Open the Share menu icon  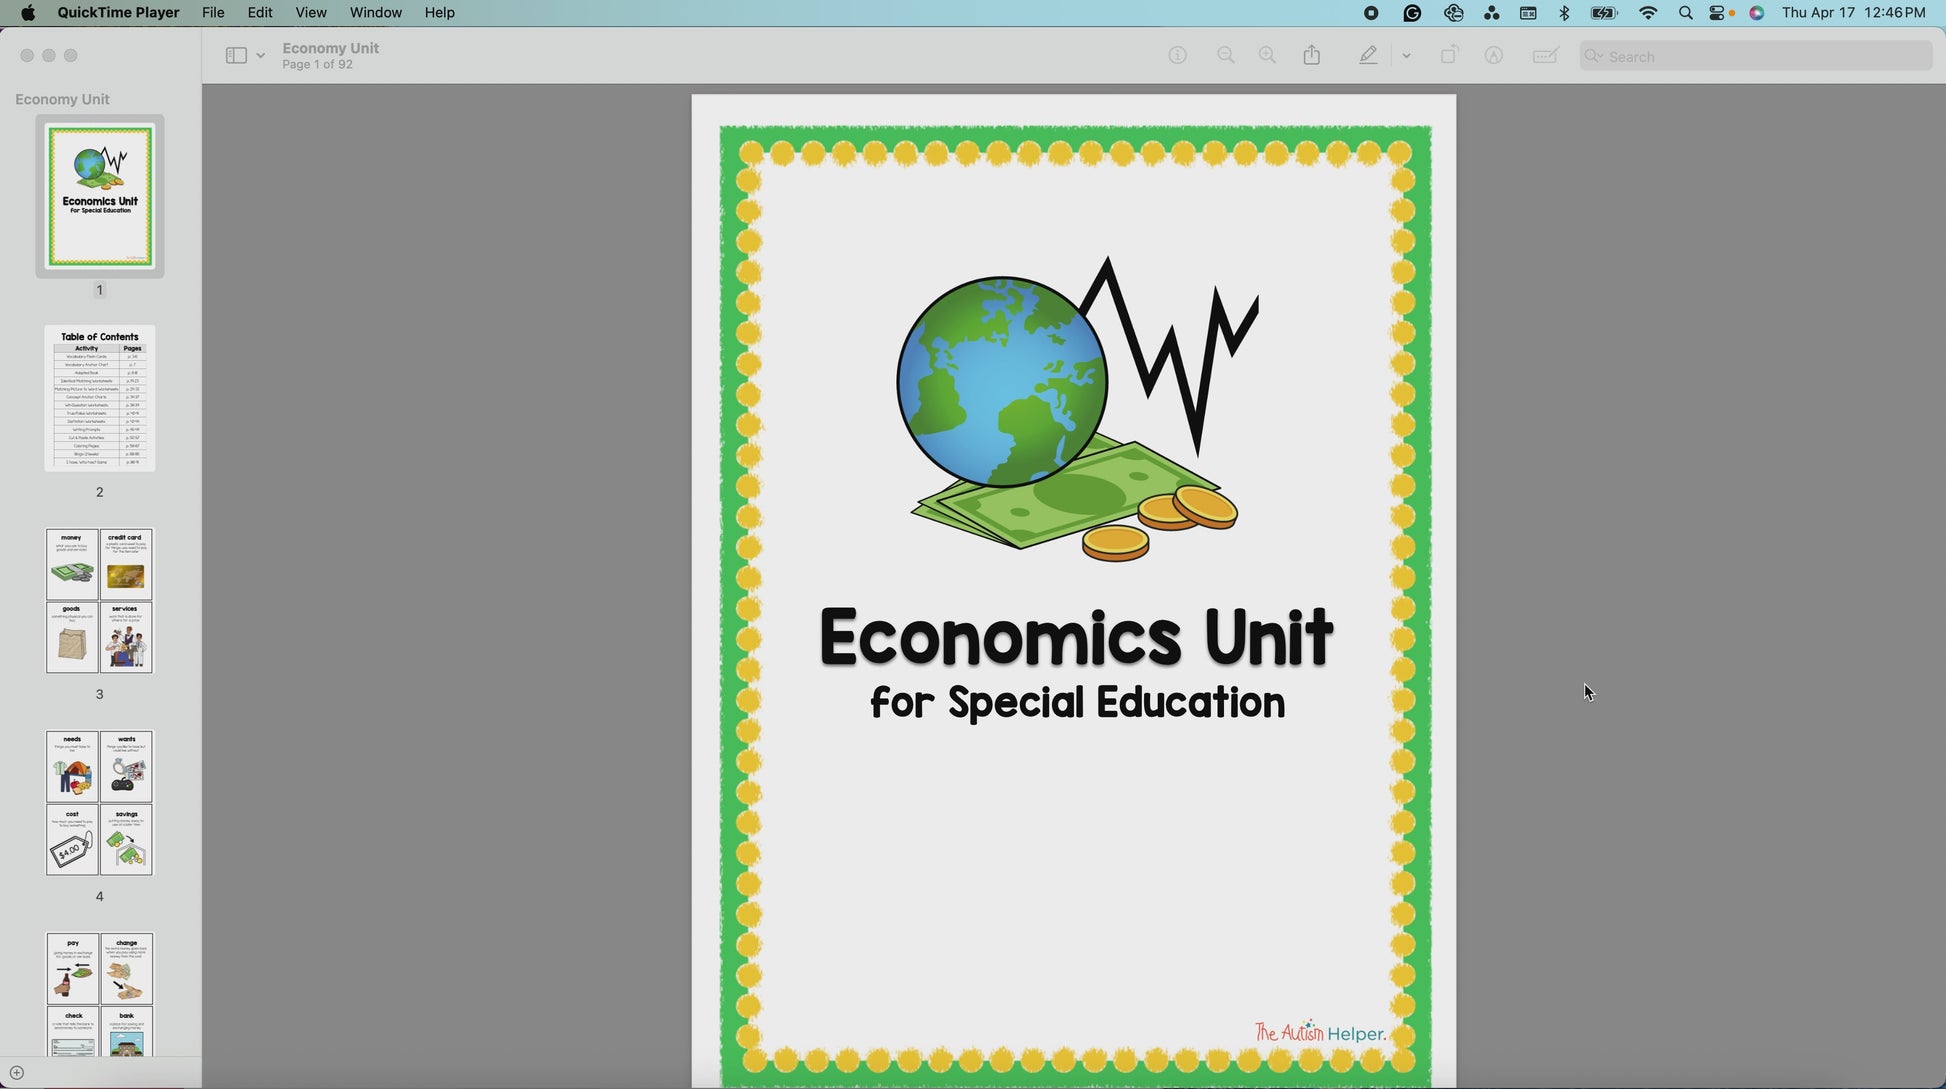[1312, 56]
